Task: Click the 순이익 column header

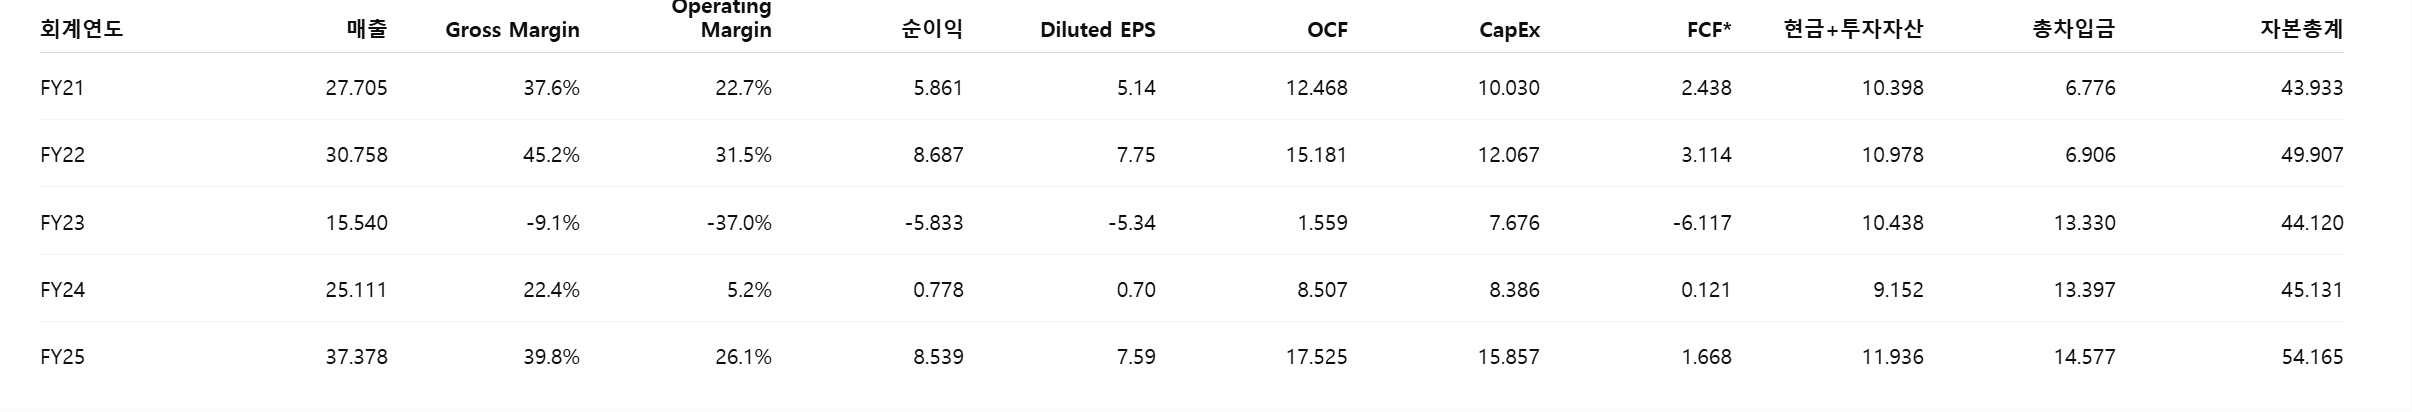Action: pyautogui.click(x=932, y=29)
